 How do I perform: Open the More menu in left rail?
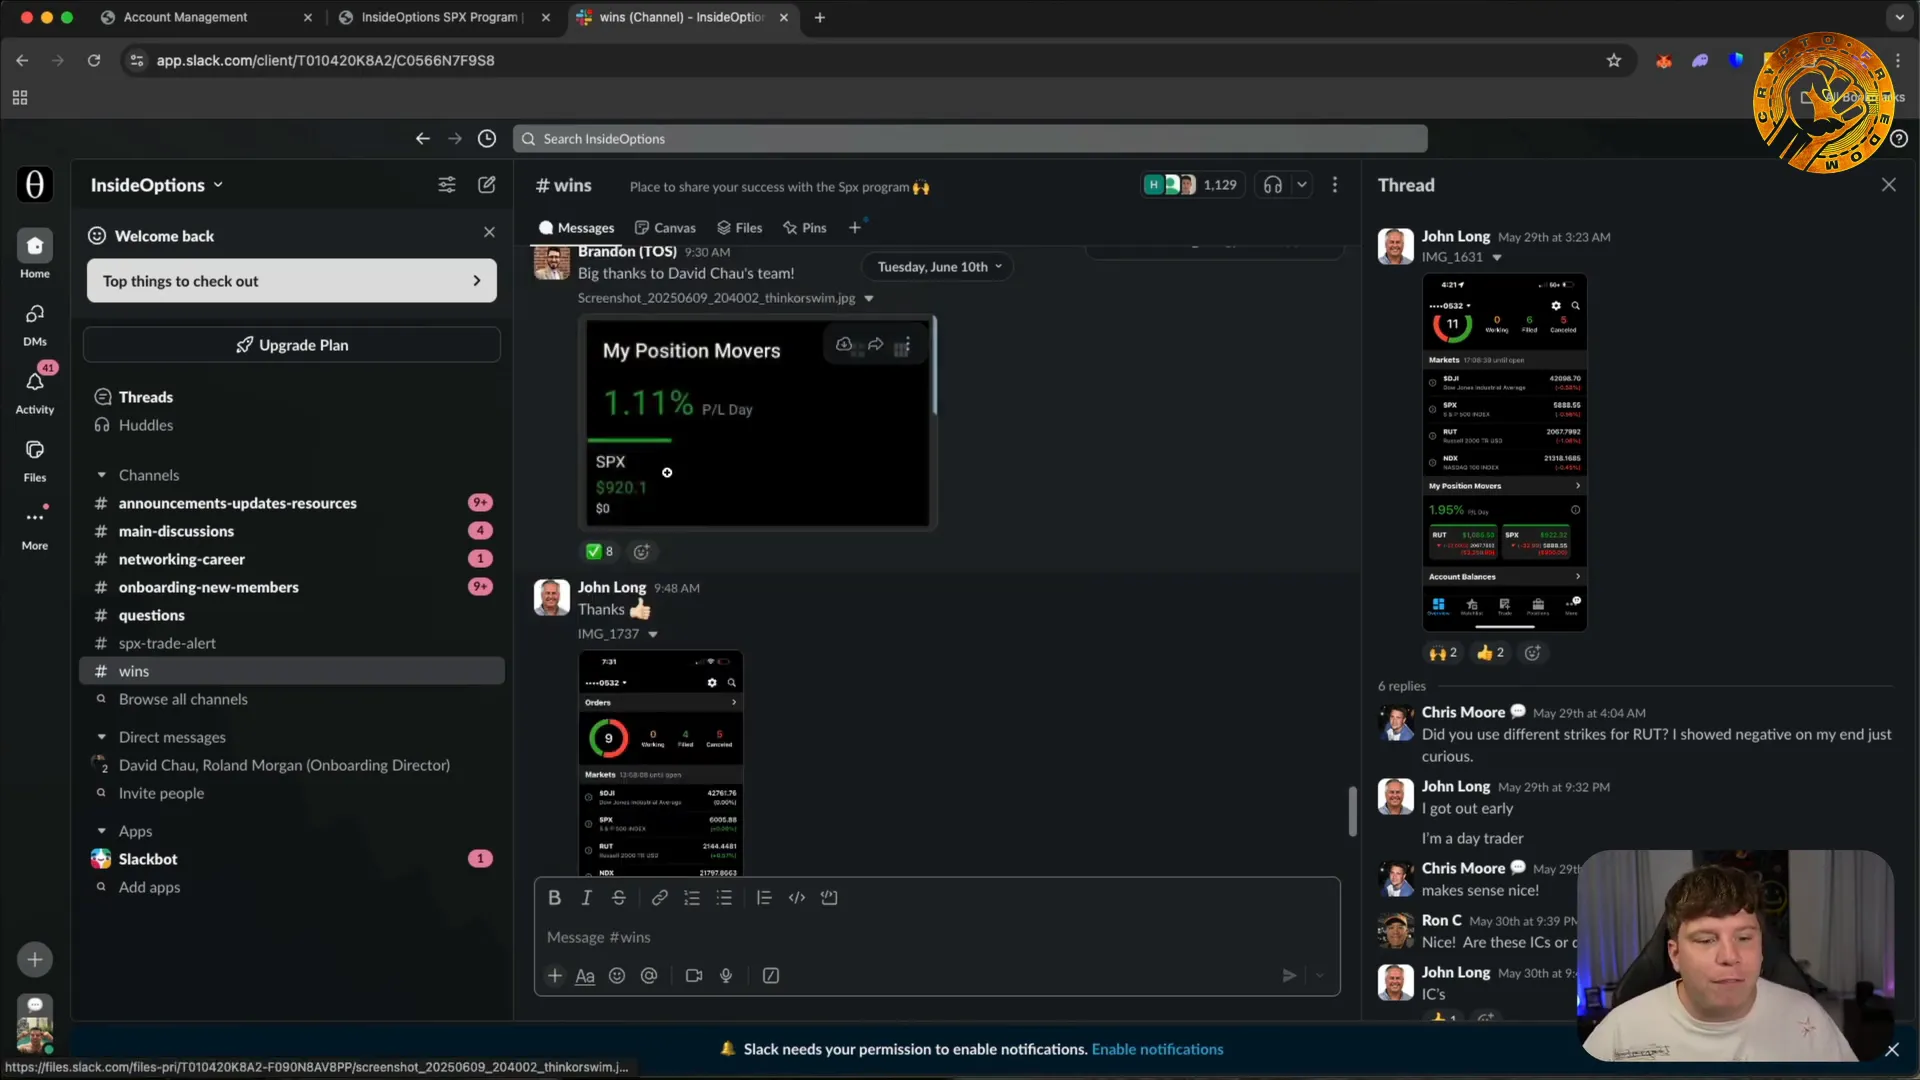pos(35,528)
